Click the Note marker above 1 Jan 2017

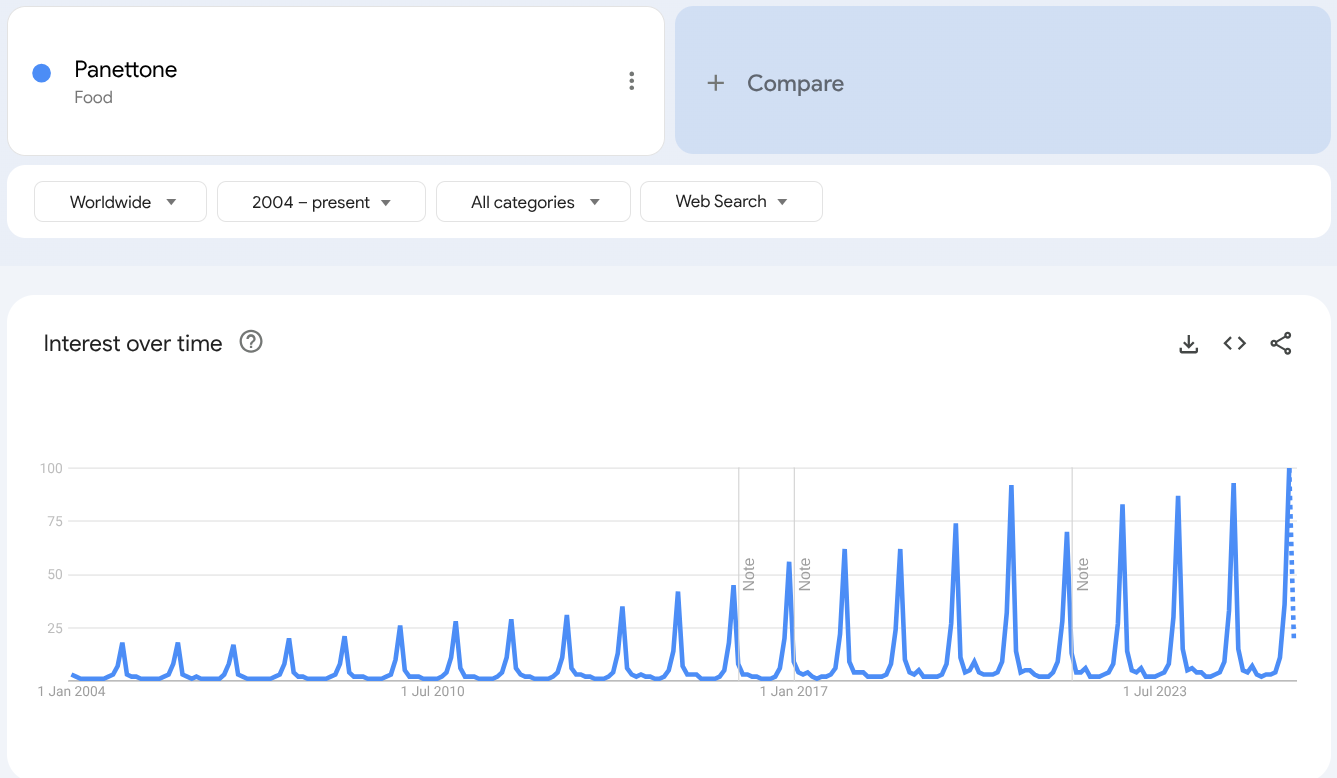pos(805,575)
